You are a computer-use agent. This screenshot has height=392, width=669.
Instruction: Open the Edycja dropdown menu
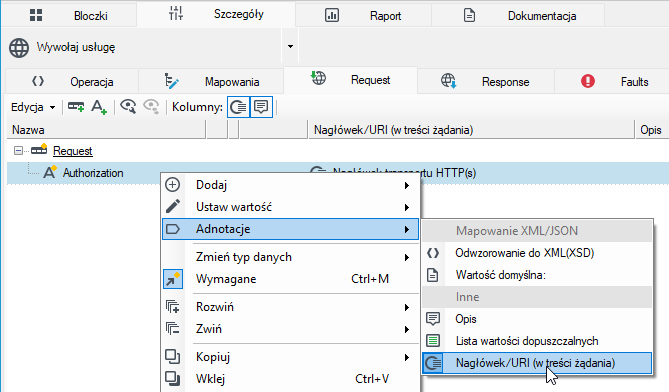coord(33,107)
